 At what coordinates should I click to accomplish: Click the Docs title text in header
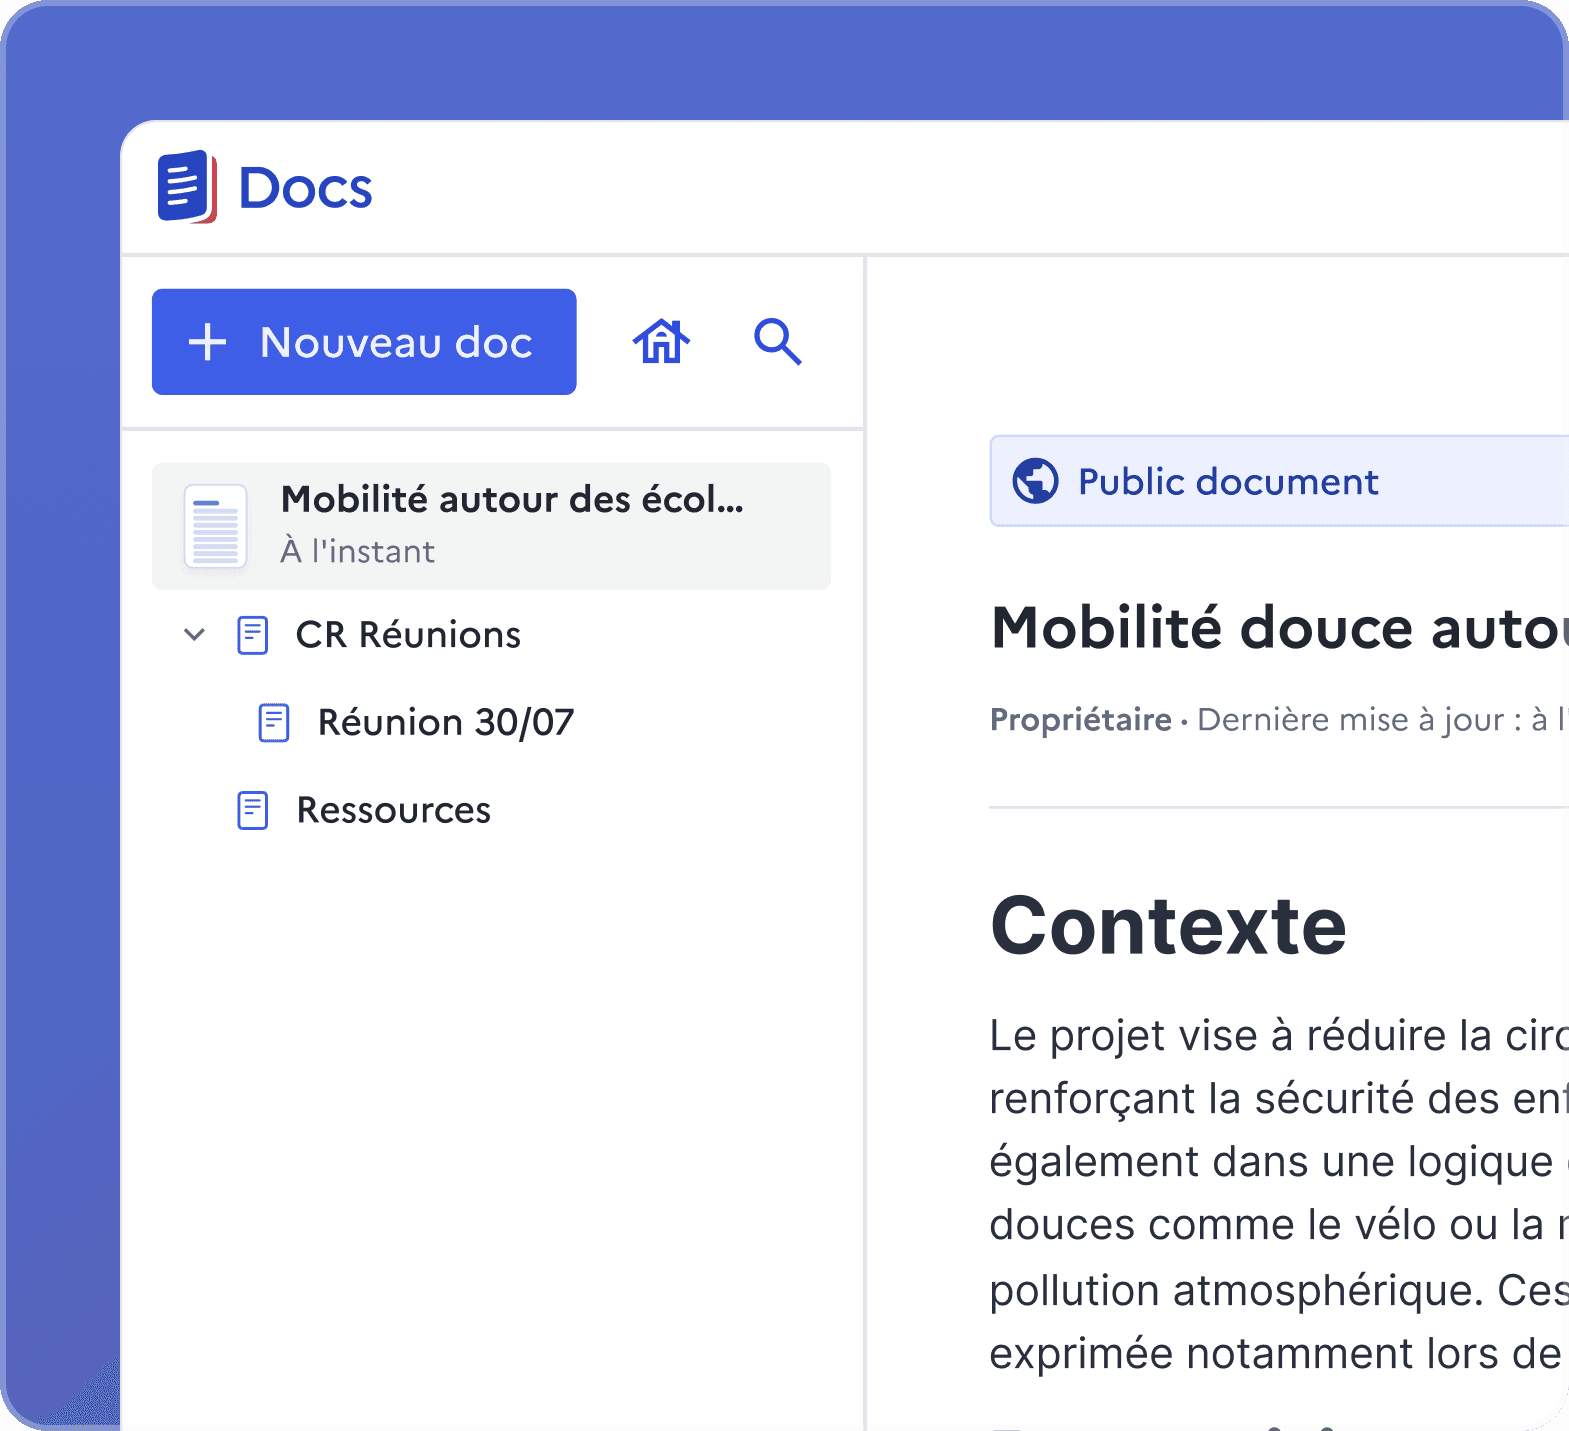[x=305, y=188]
